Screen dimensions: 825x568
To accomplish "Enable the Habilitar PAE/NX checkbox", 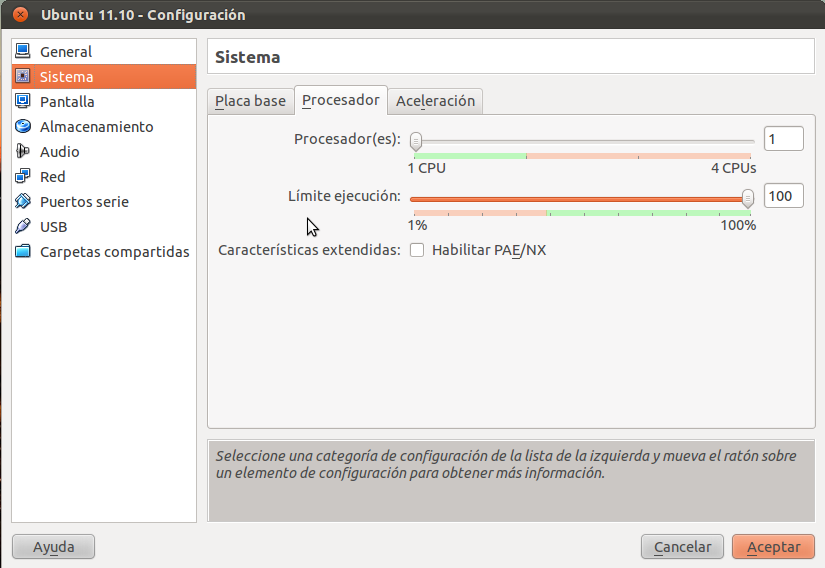I will tap(417, 250).
